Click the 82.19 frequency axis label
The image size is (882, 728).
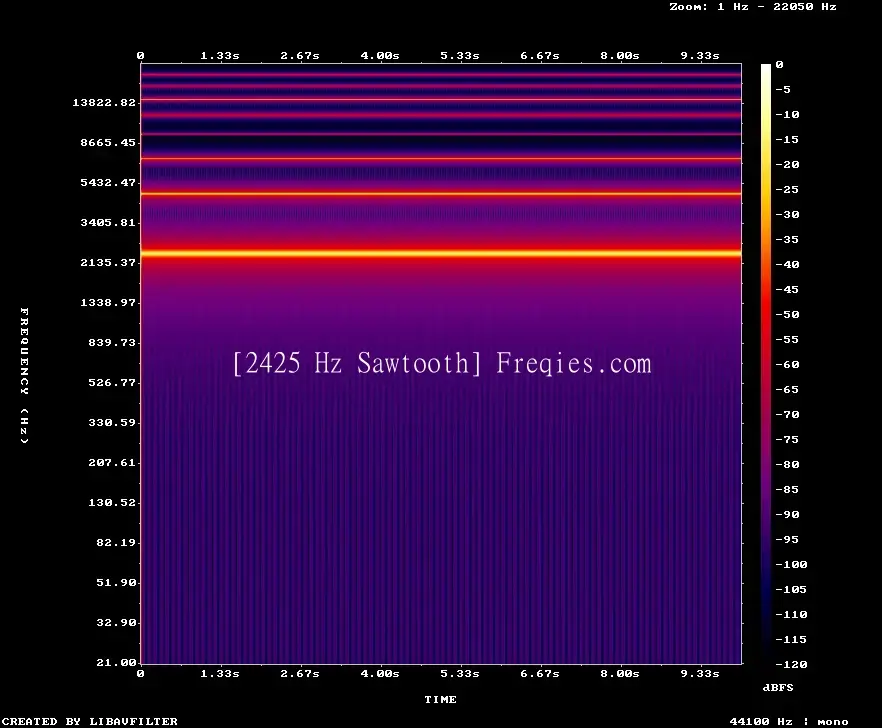point(116,542)
